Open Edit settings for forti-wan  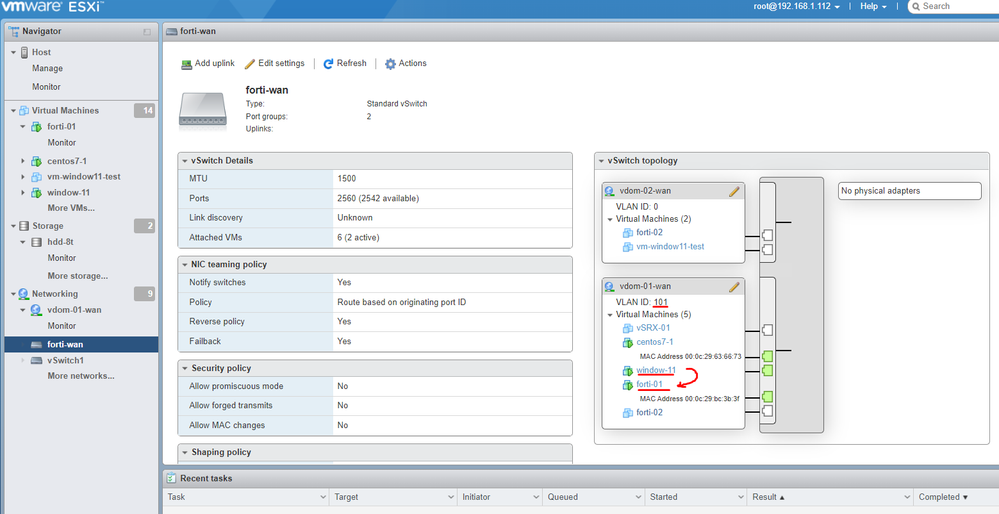click(x=275, y=64)
